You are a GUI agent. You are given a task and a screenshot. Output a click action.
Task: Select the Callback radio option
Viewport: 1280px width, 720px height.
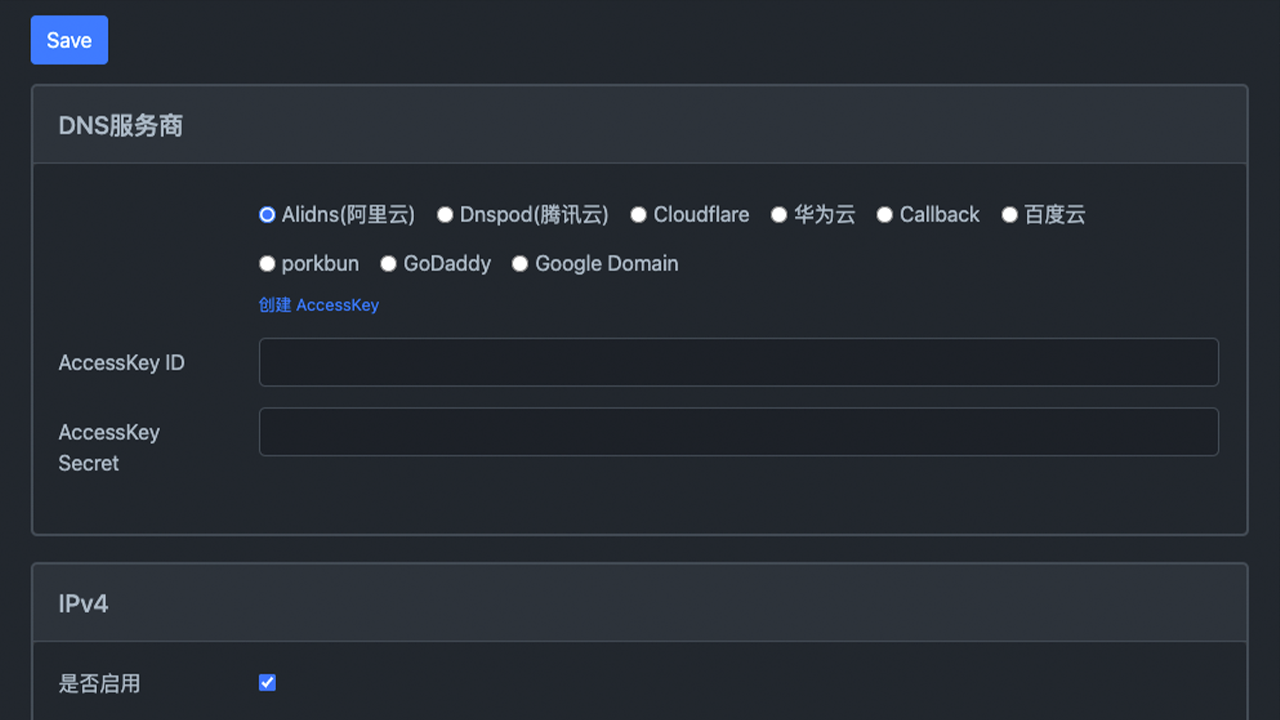(884, 215)
